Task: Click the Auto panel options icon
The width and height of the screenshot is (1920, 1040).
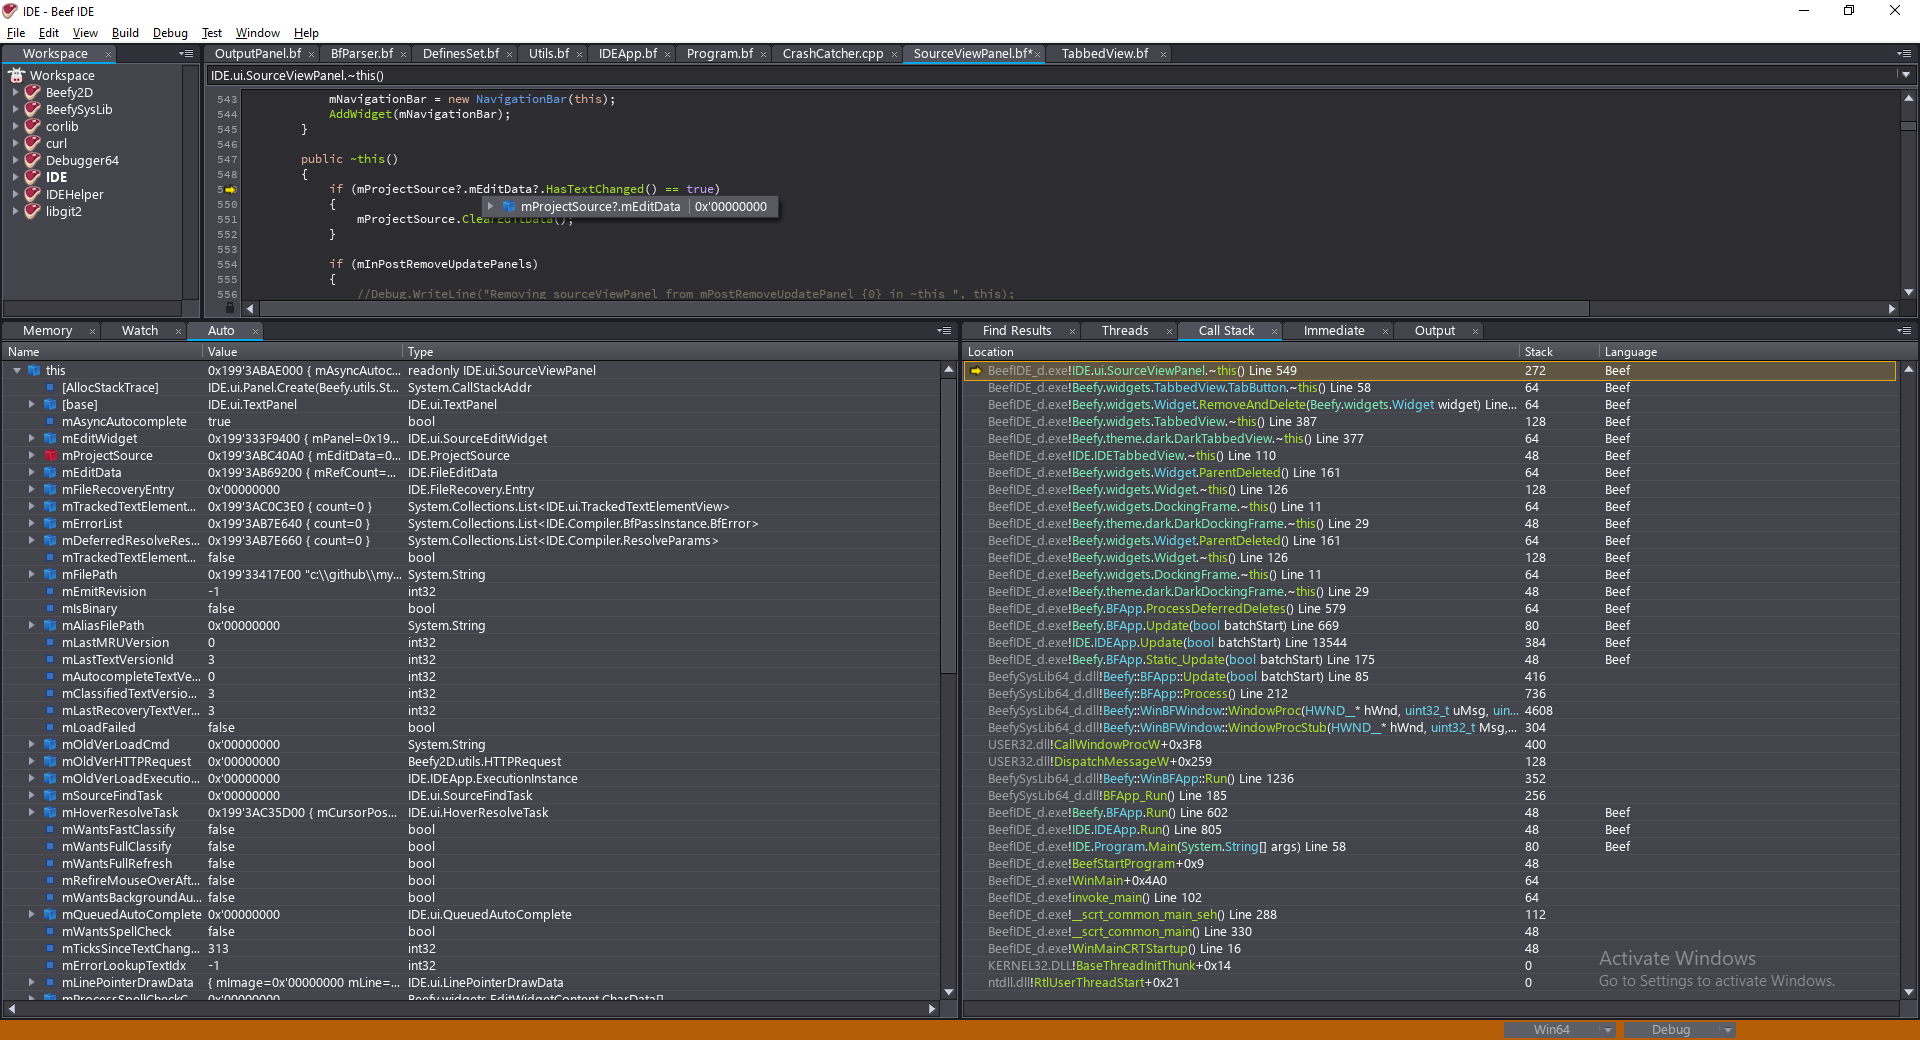Action: pyautogui.click(x=943, y=330)
